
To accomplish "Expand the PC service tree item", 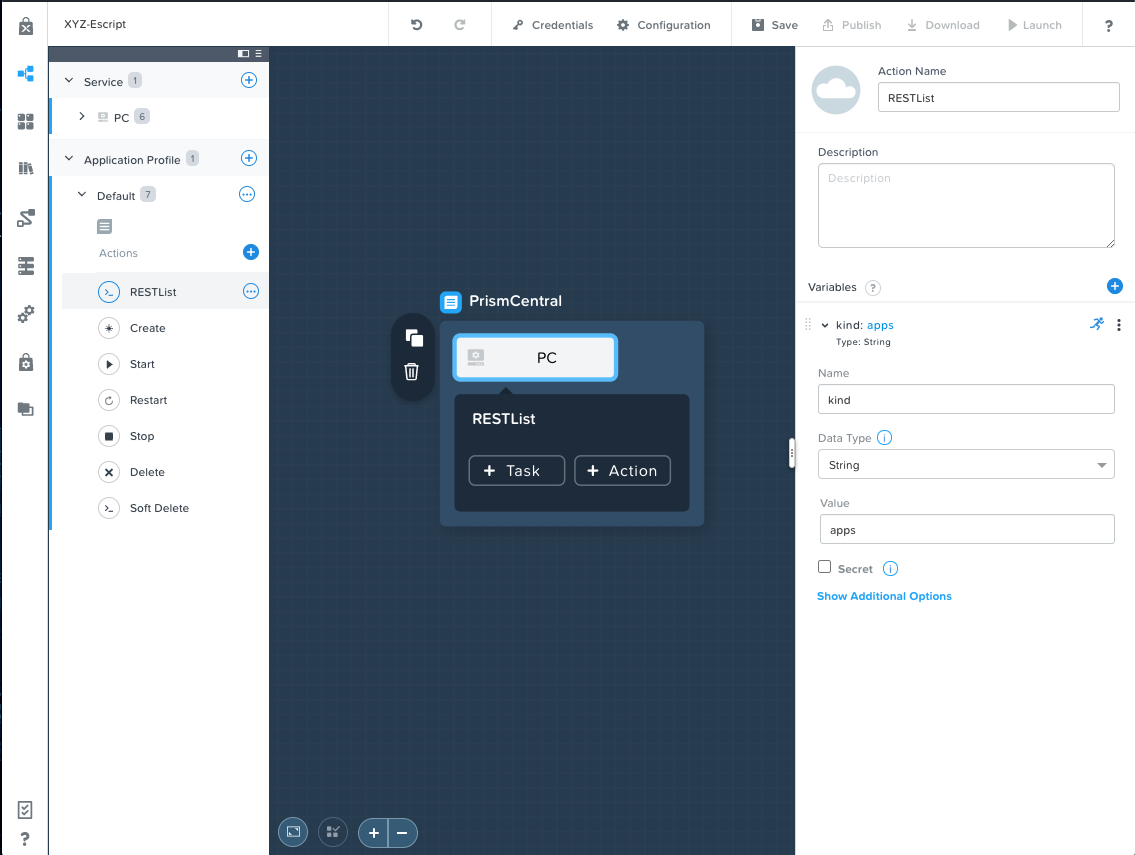I will pos(82,116).
